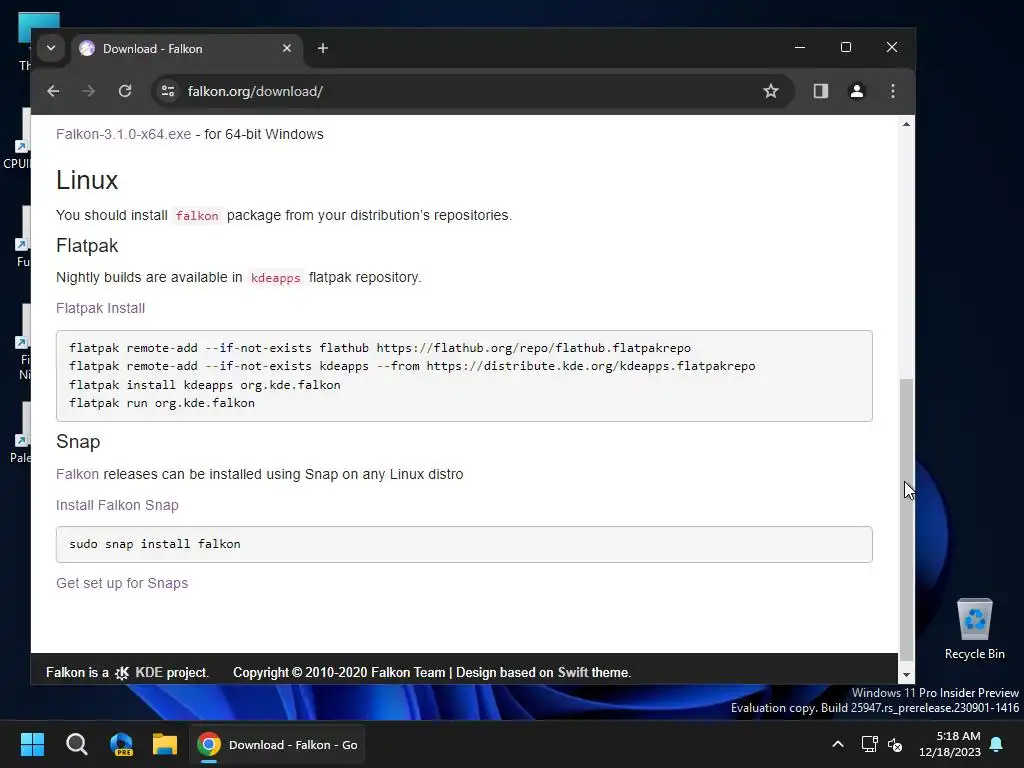Open the Windows Start menu
1024x768 pixels.
tap(32, 744)
